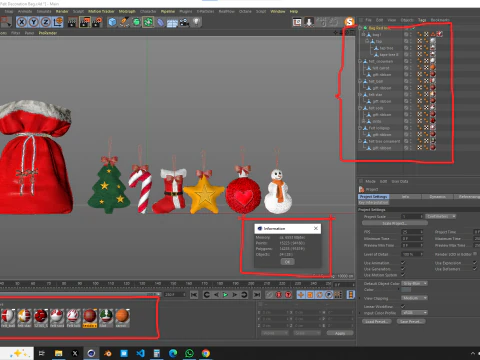Viewport: 480px width, 360px height.
Task: Enable Render LOD in Editor checkbox
Action: pos(475,254)
